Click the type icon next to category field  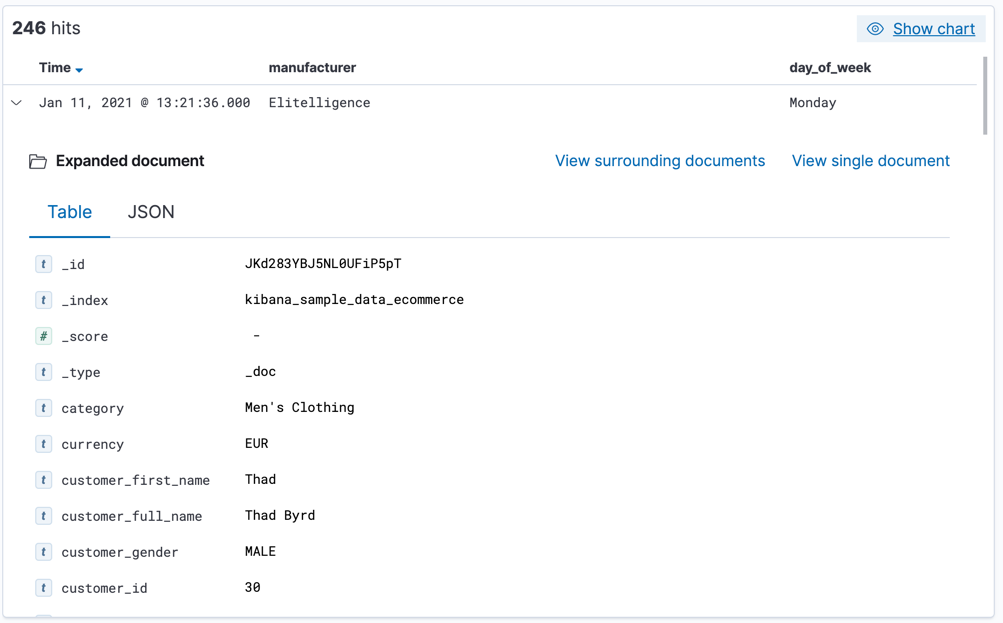tap(43, 408)
